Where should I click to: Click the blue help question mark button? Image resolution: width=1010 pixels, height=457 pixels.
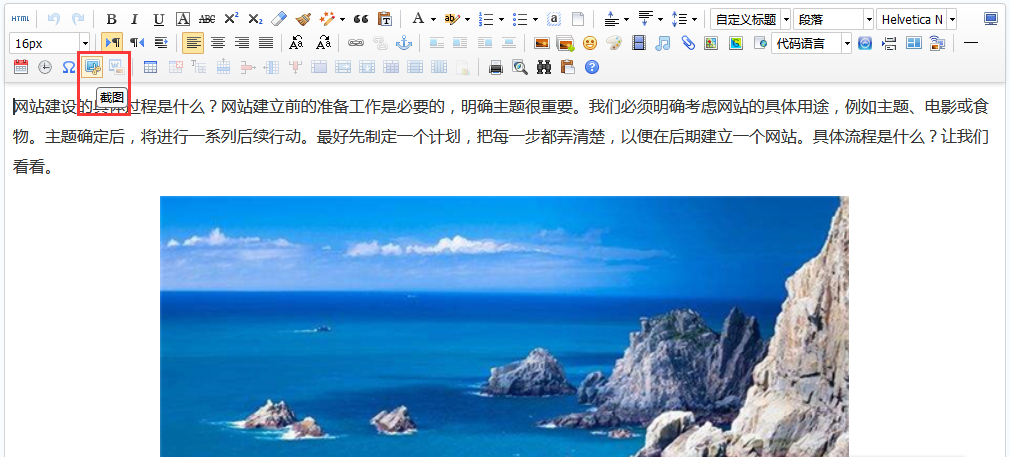592,67
